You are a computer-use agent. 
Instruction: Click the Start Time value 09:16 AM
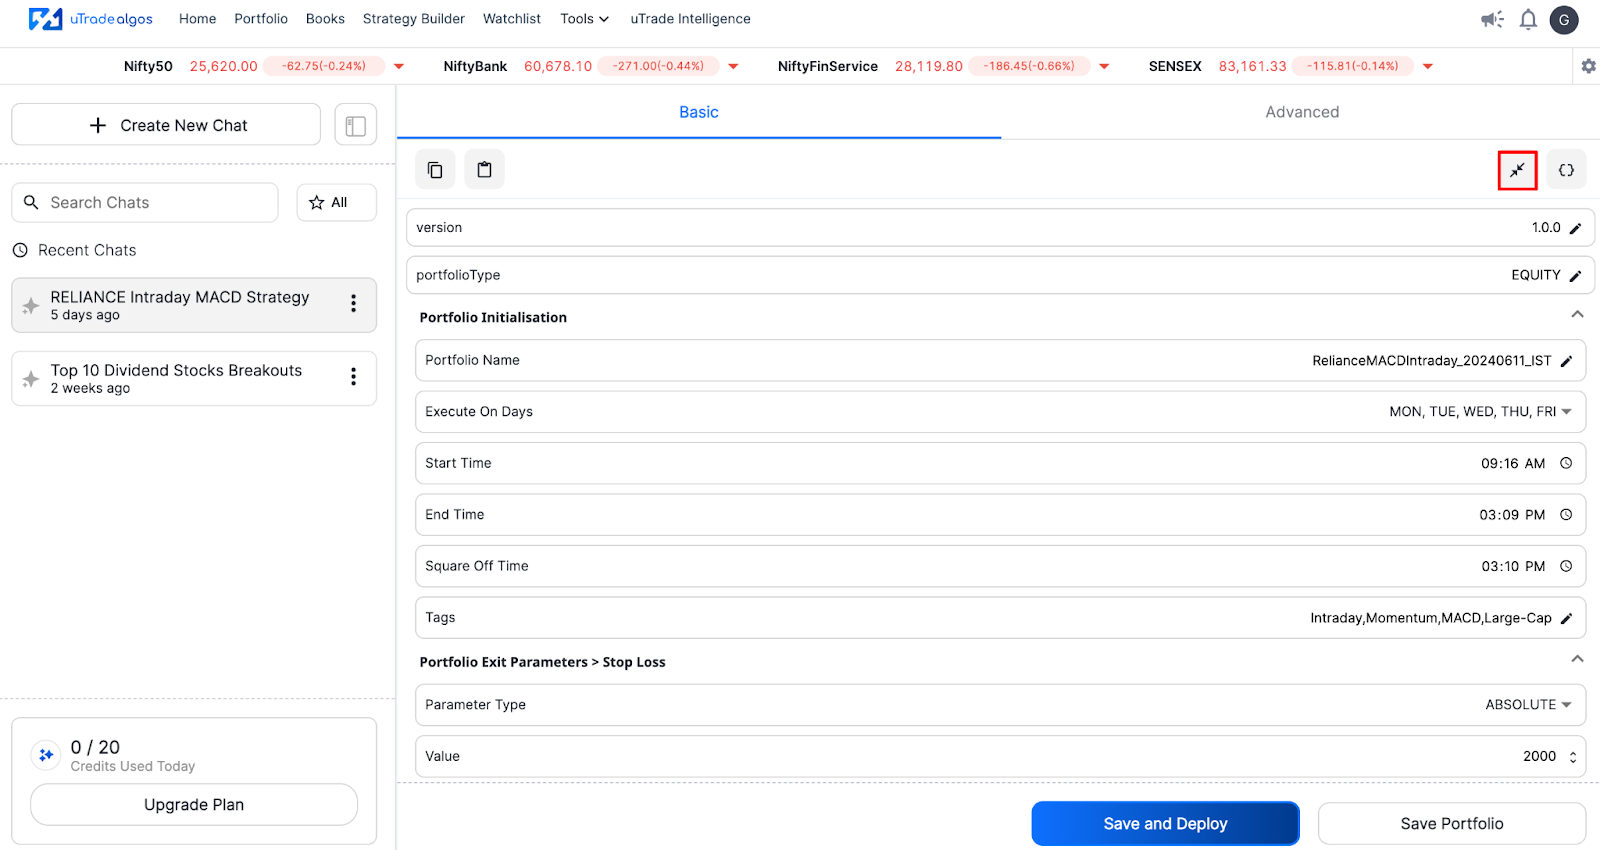1513,463
